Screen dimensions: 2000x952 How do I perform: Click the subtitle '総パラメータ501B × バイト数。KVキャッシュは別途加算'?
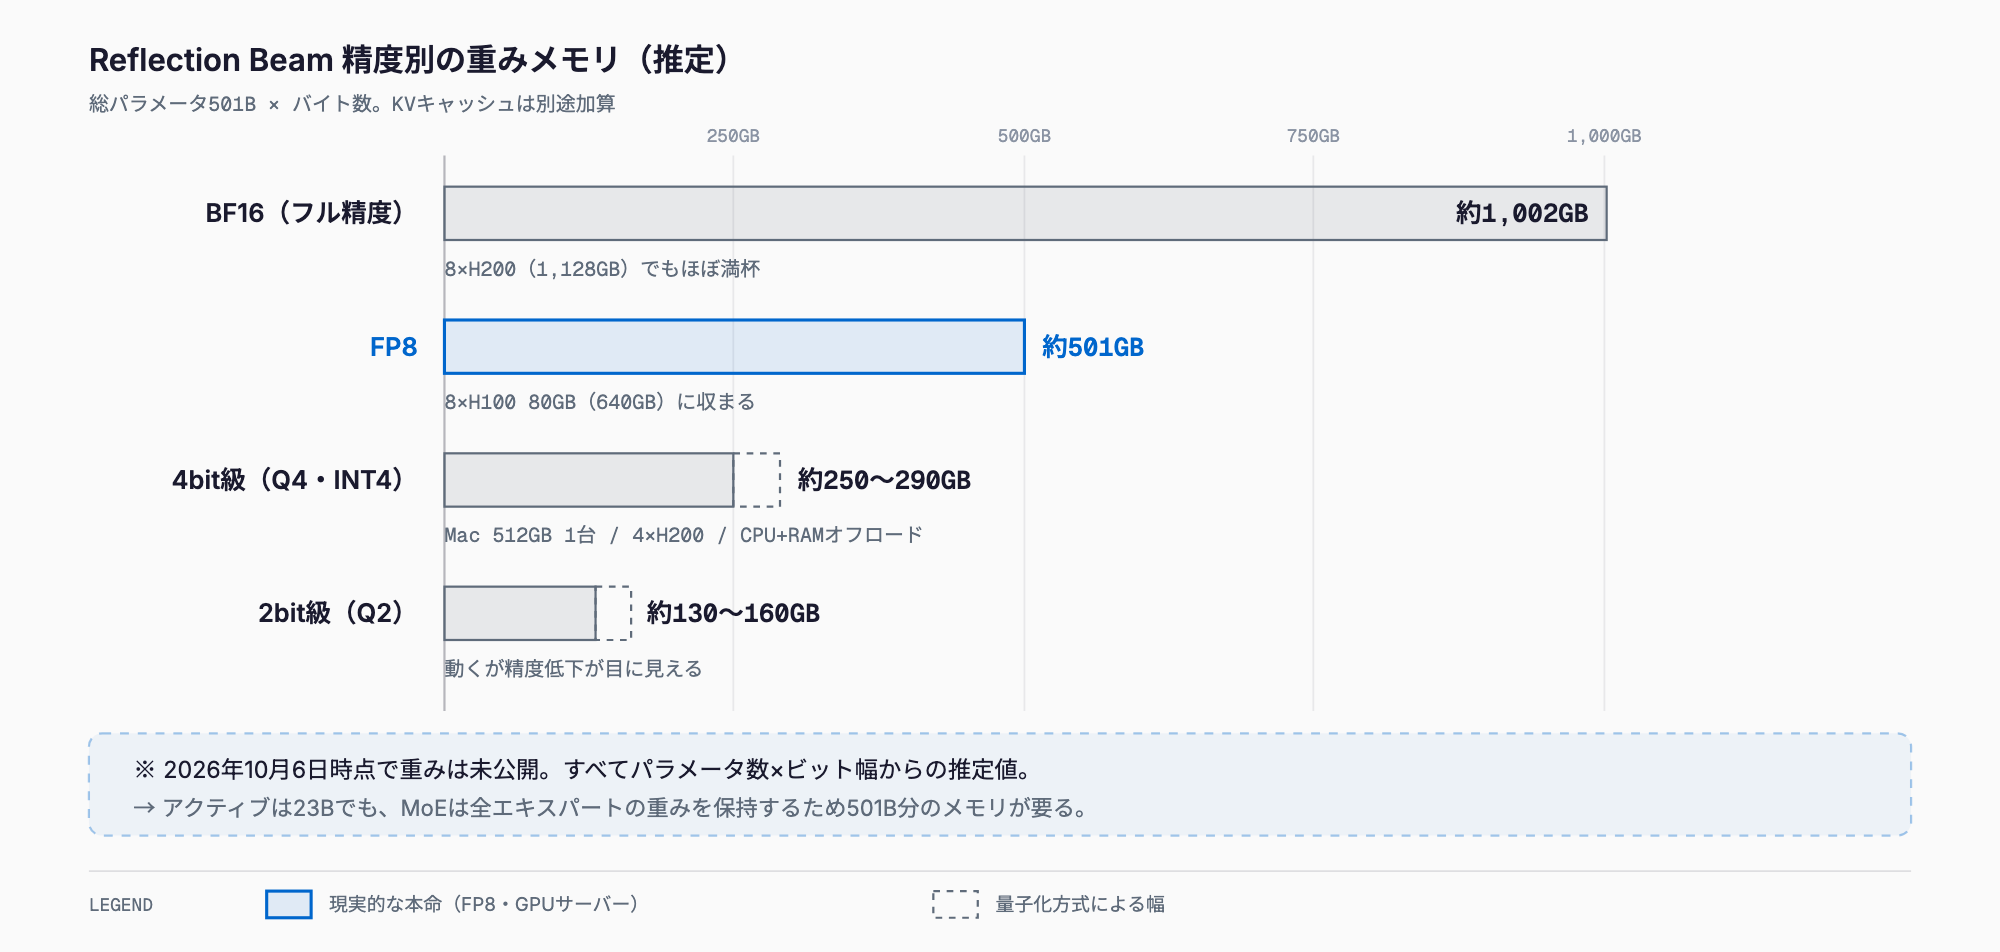(x=352, y=104)
